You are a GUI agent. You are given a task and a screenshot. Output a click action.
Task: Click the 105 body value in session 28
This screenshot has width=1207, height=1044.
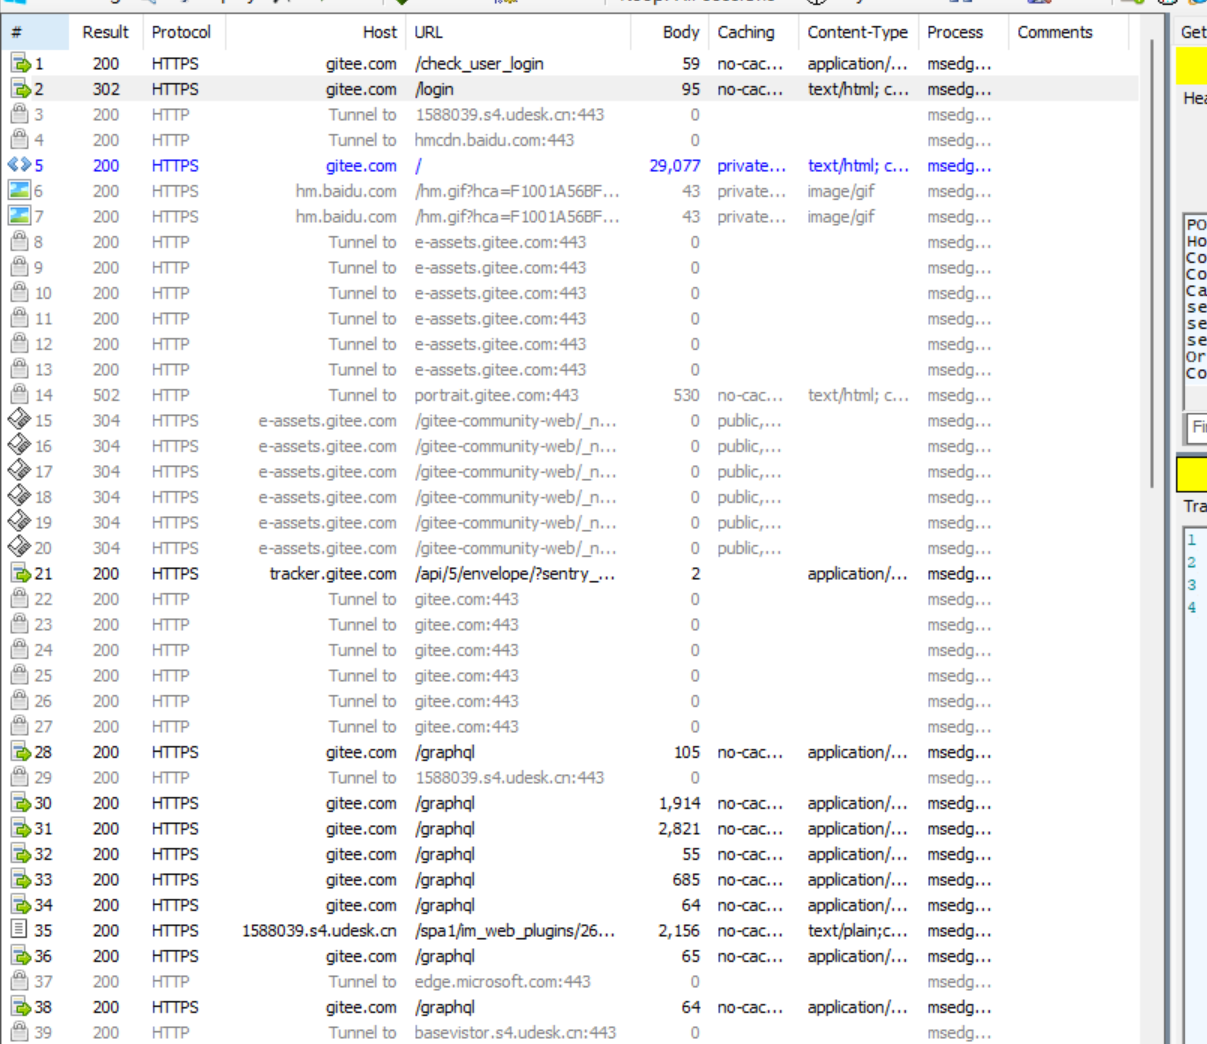(x=687, y=752)
